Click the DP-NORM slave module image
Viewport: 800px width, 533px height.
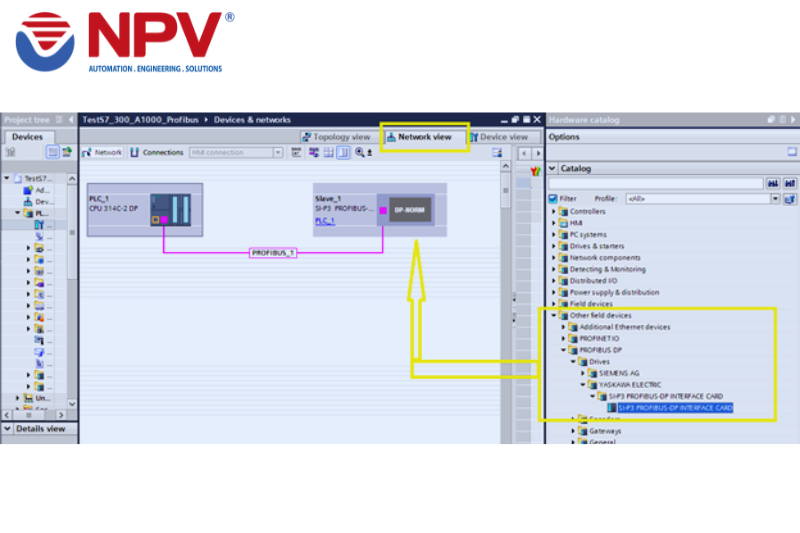click(x=411, y=210)
